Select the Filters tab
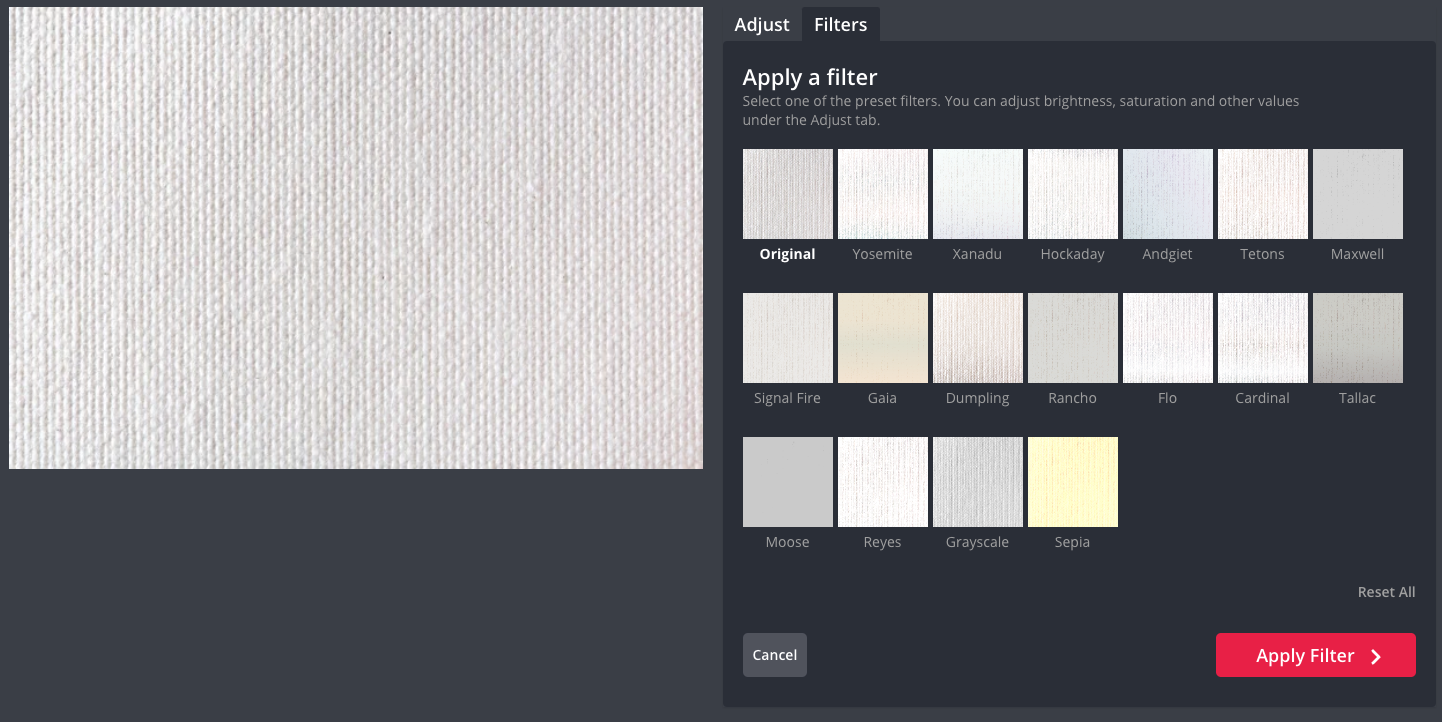This screenshot has height=722, width=1442. [x=840, y=25]
